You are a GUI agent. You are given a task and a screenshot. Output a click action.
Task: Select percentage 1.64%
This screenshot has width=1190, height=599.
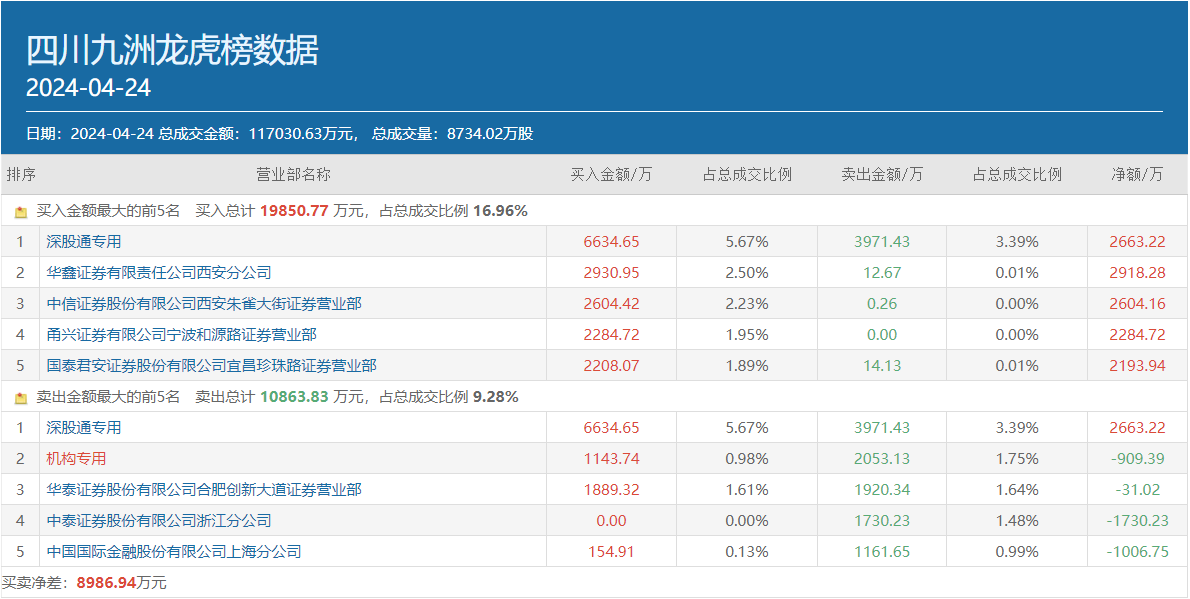click(1017, 490)
